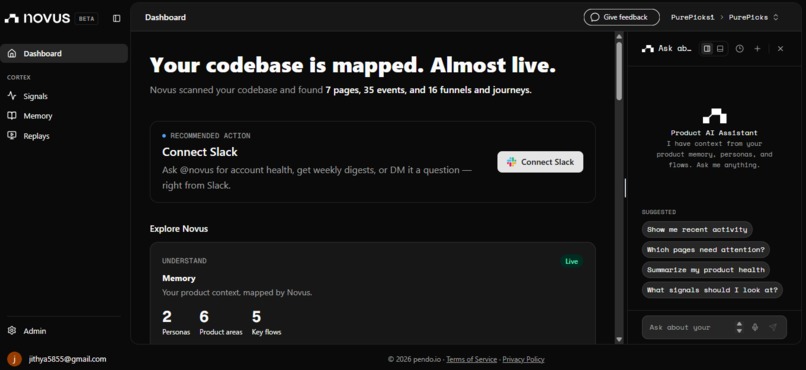Collapse the sidebar using the panel icon
The image size is (806, 370).
[117, 18]
